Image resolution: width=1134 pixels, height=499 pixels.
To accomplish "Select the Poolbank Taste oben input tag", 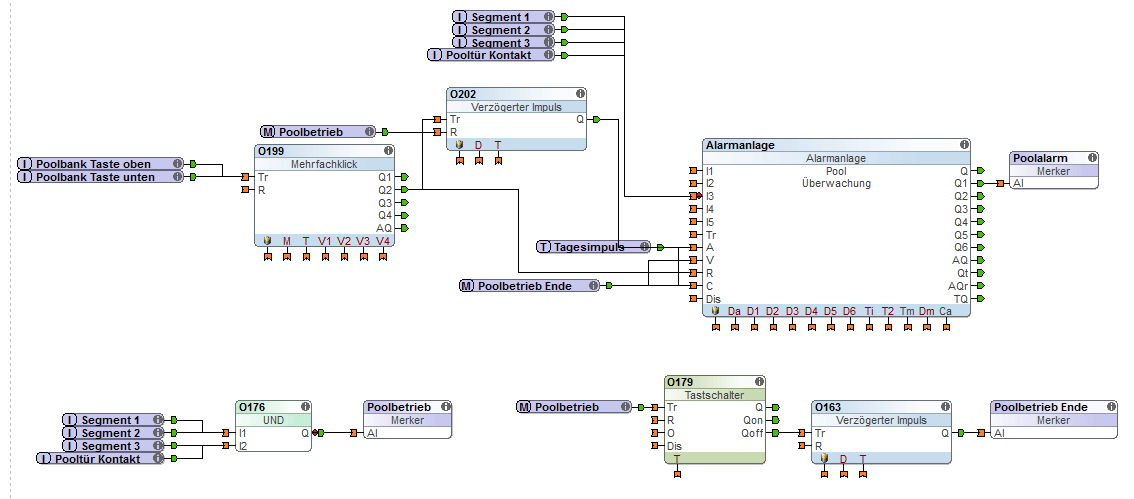I will (x=94, y=164).
